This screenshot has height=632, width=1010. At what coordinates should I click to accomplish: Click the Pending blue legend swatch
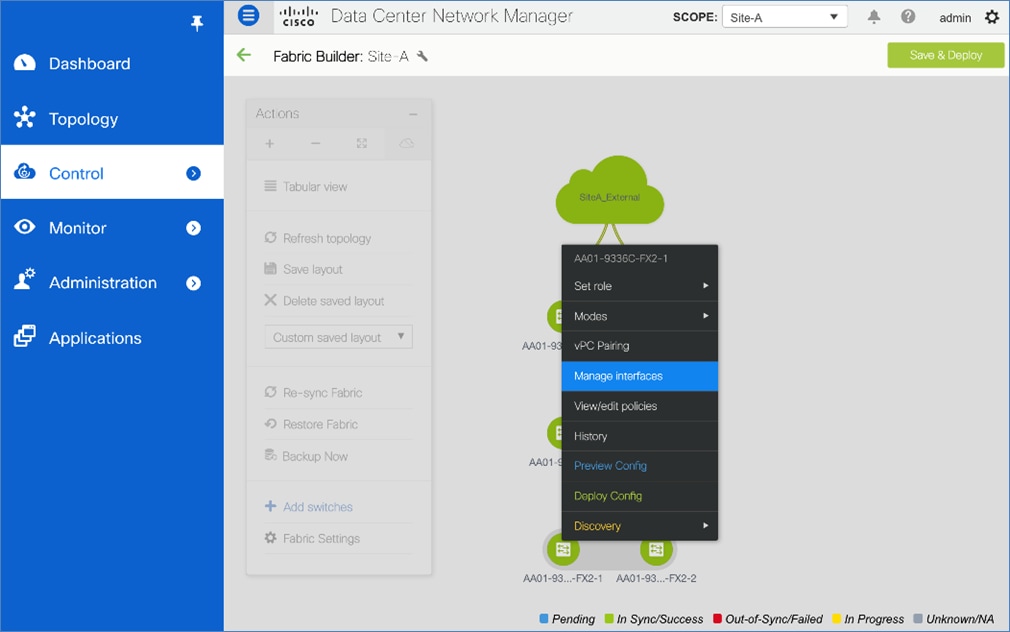[x=544, y=618]
